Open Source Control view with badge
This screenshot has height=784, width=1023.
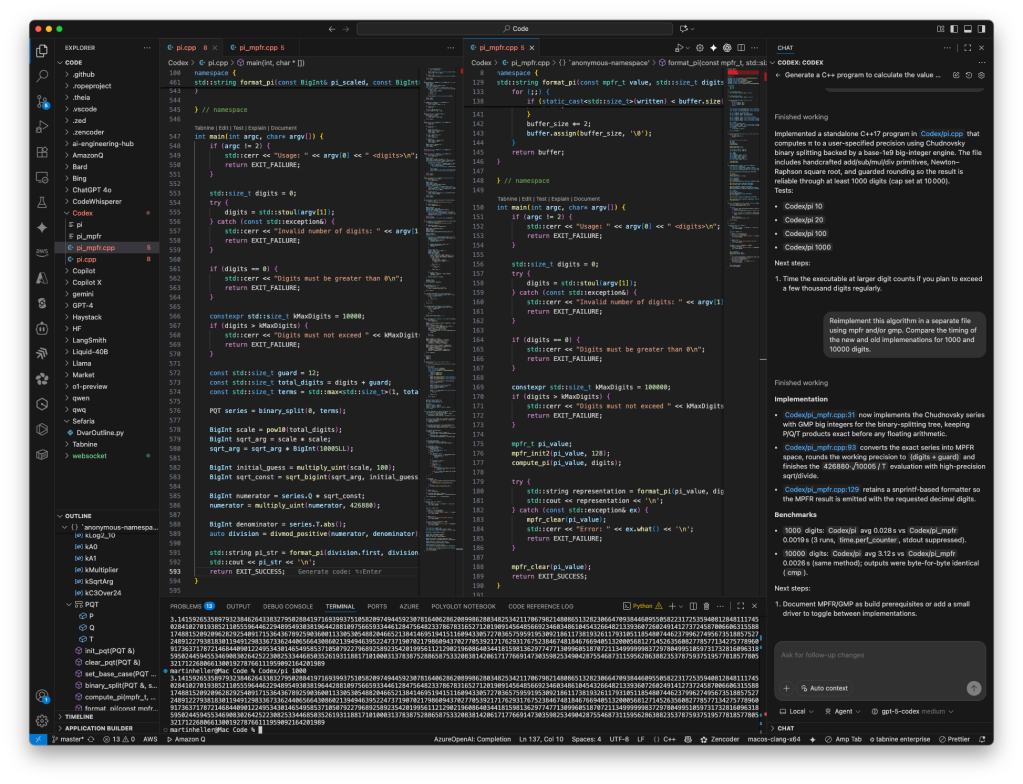click(42, 100)
